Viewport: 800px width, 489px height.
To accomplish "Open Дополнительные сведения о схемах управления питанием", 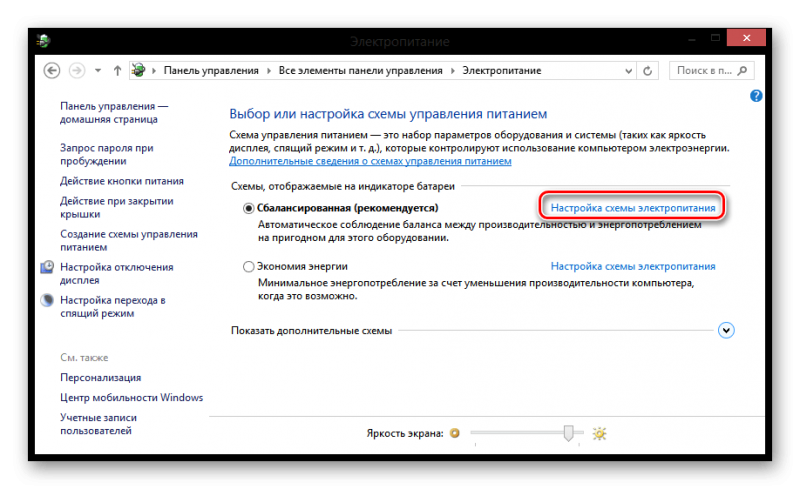I will [370, 161].
